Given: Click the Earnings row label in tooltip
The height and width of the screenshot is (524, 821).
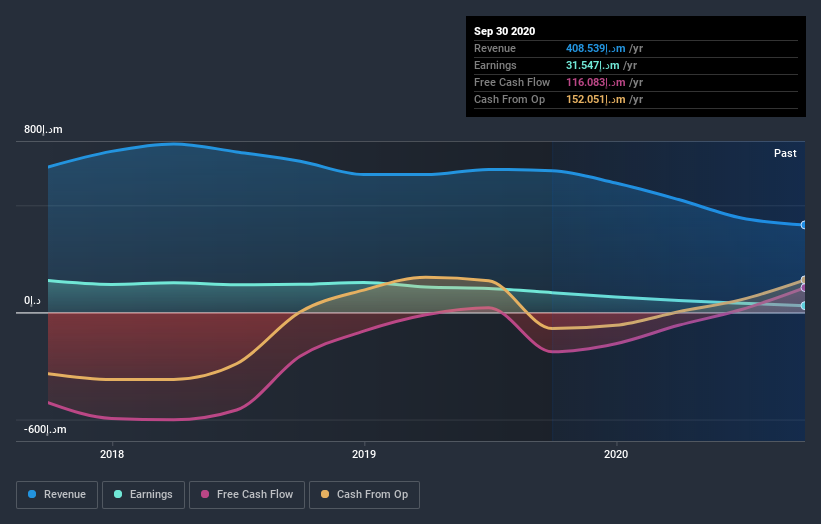Looking at the screenshot, I should [x=495, y=65].
